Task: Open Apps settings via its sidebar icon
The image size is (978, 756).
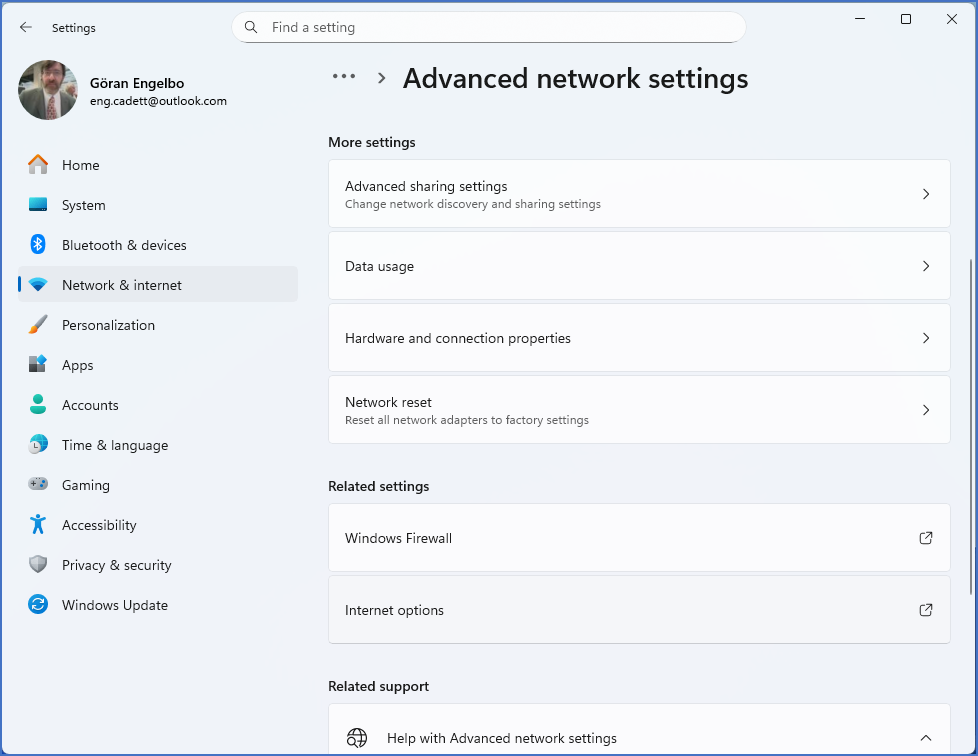Action: [36, 365]
